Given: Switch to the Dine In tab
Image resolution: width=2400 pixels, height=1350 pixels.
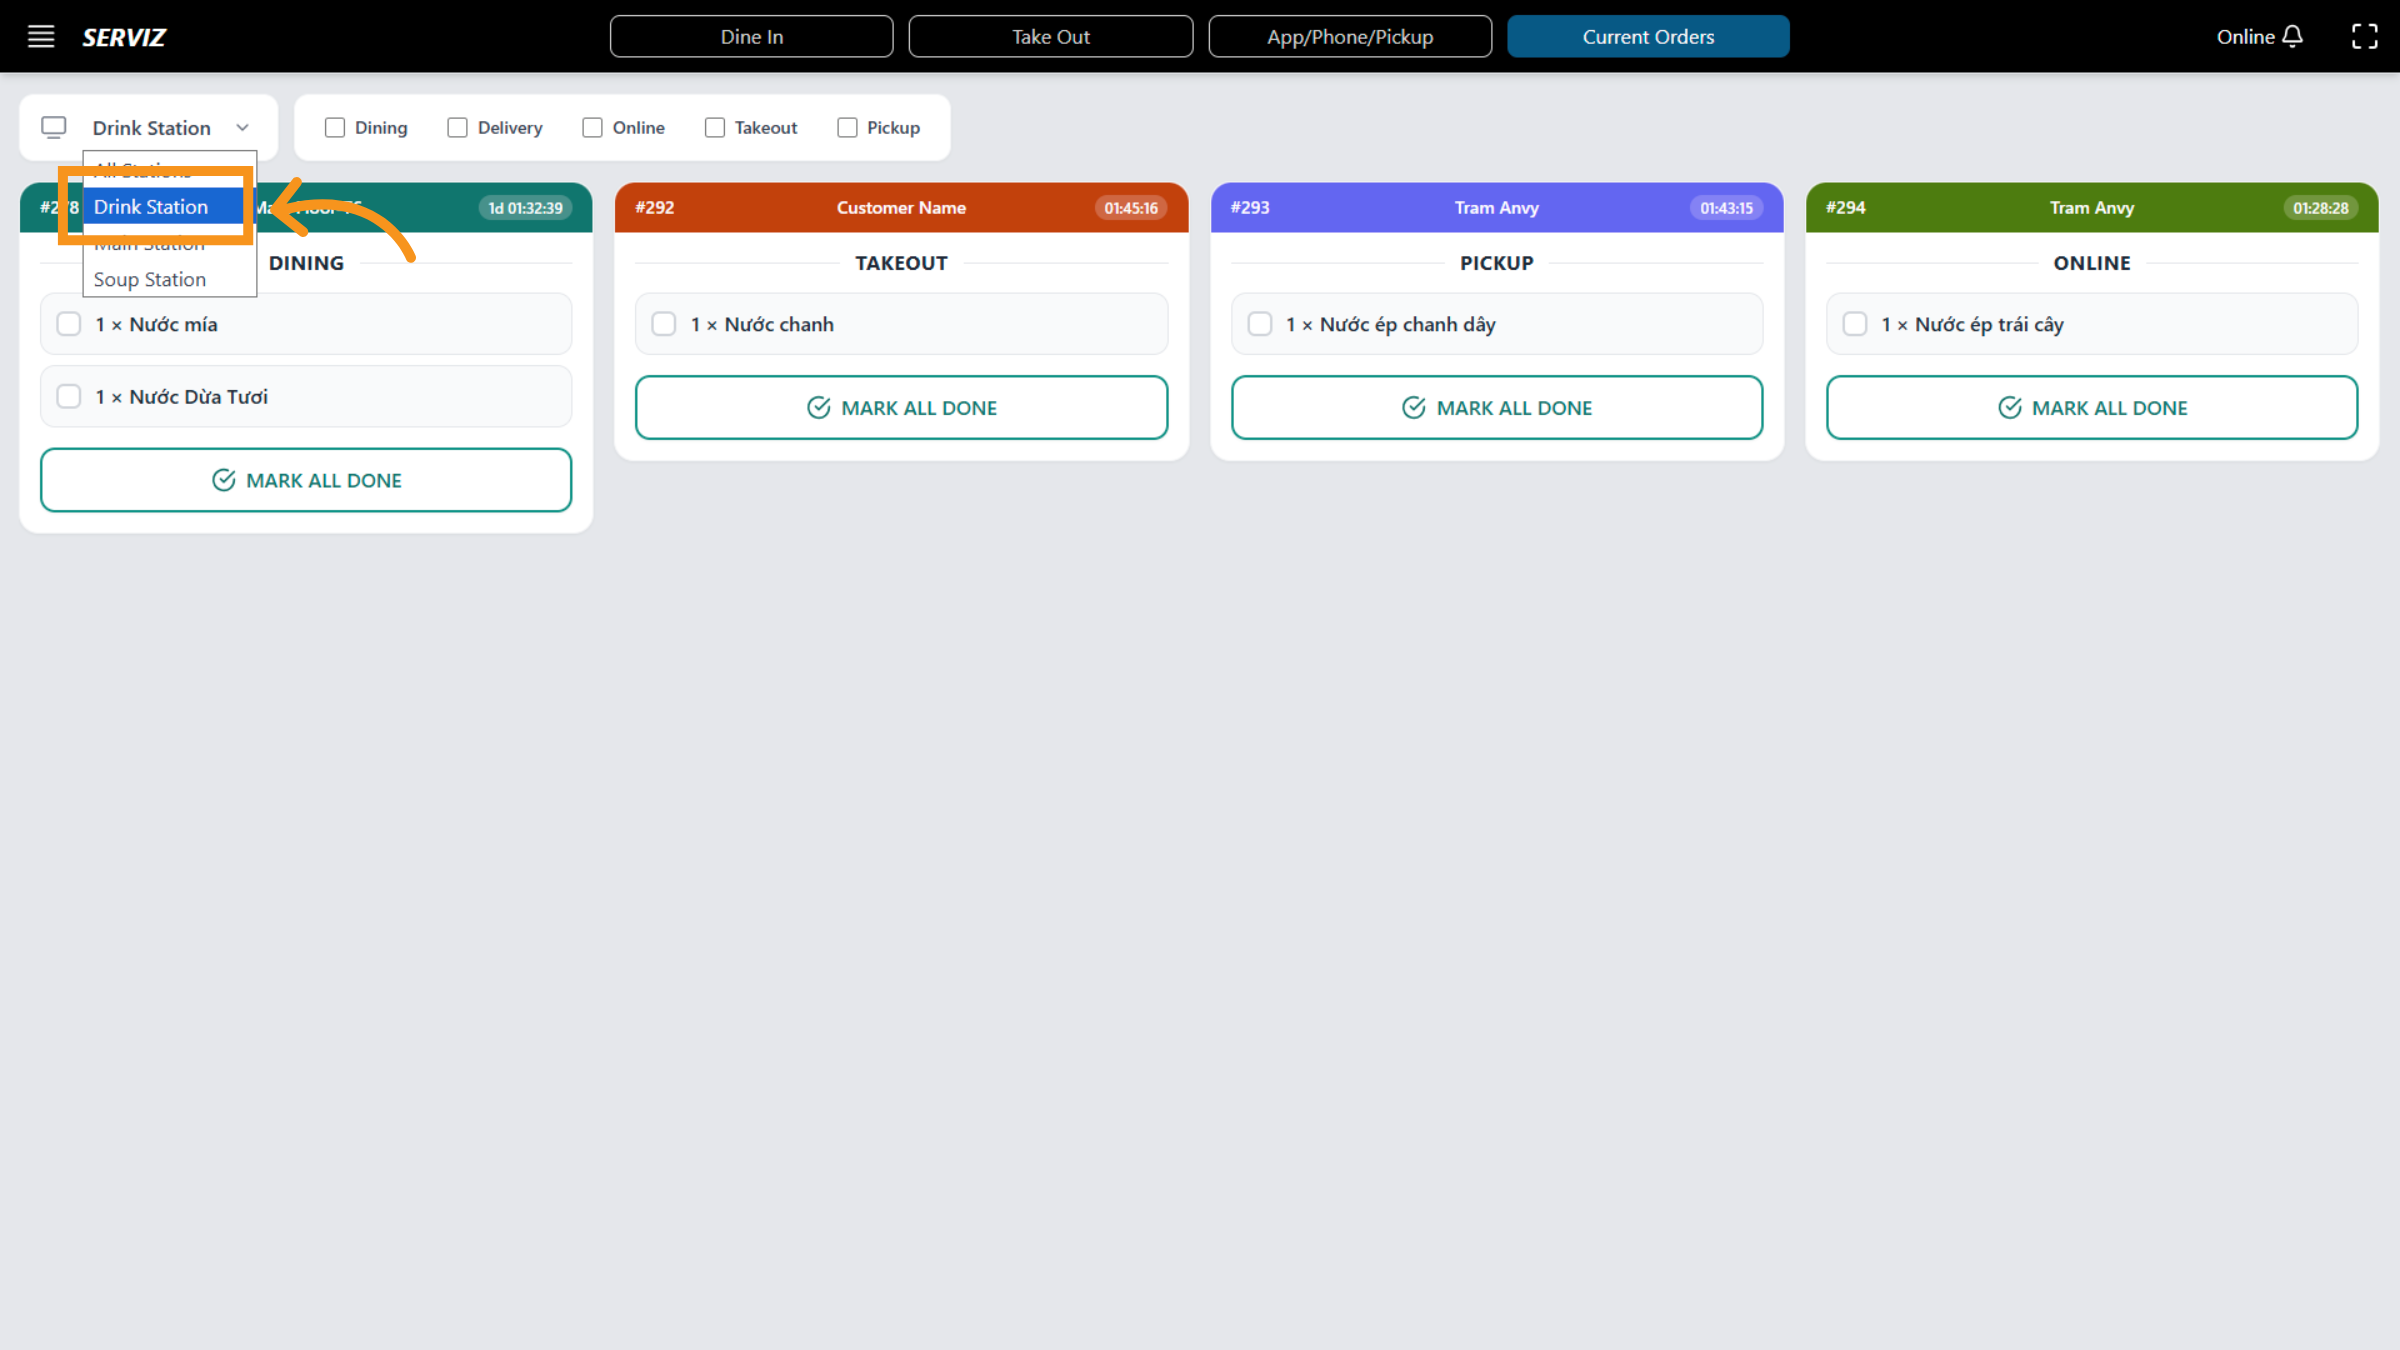Looking at the screenshot, I should (751, 36).
